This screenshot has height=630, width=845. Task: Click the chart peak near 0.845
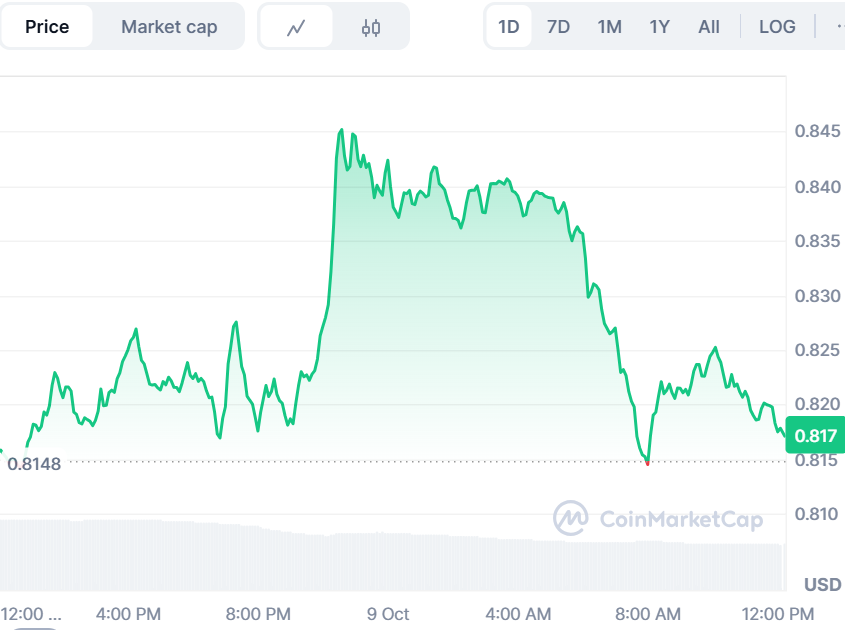[x=341, y=130]
